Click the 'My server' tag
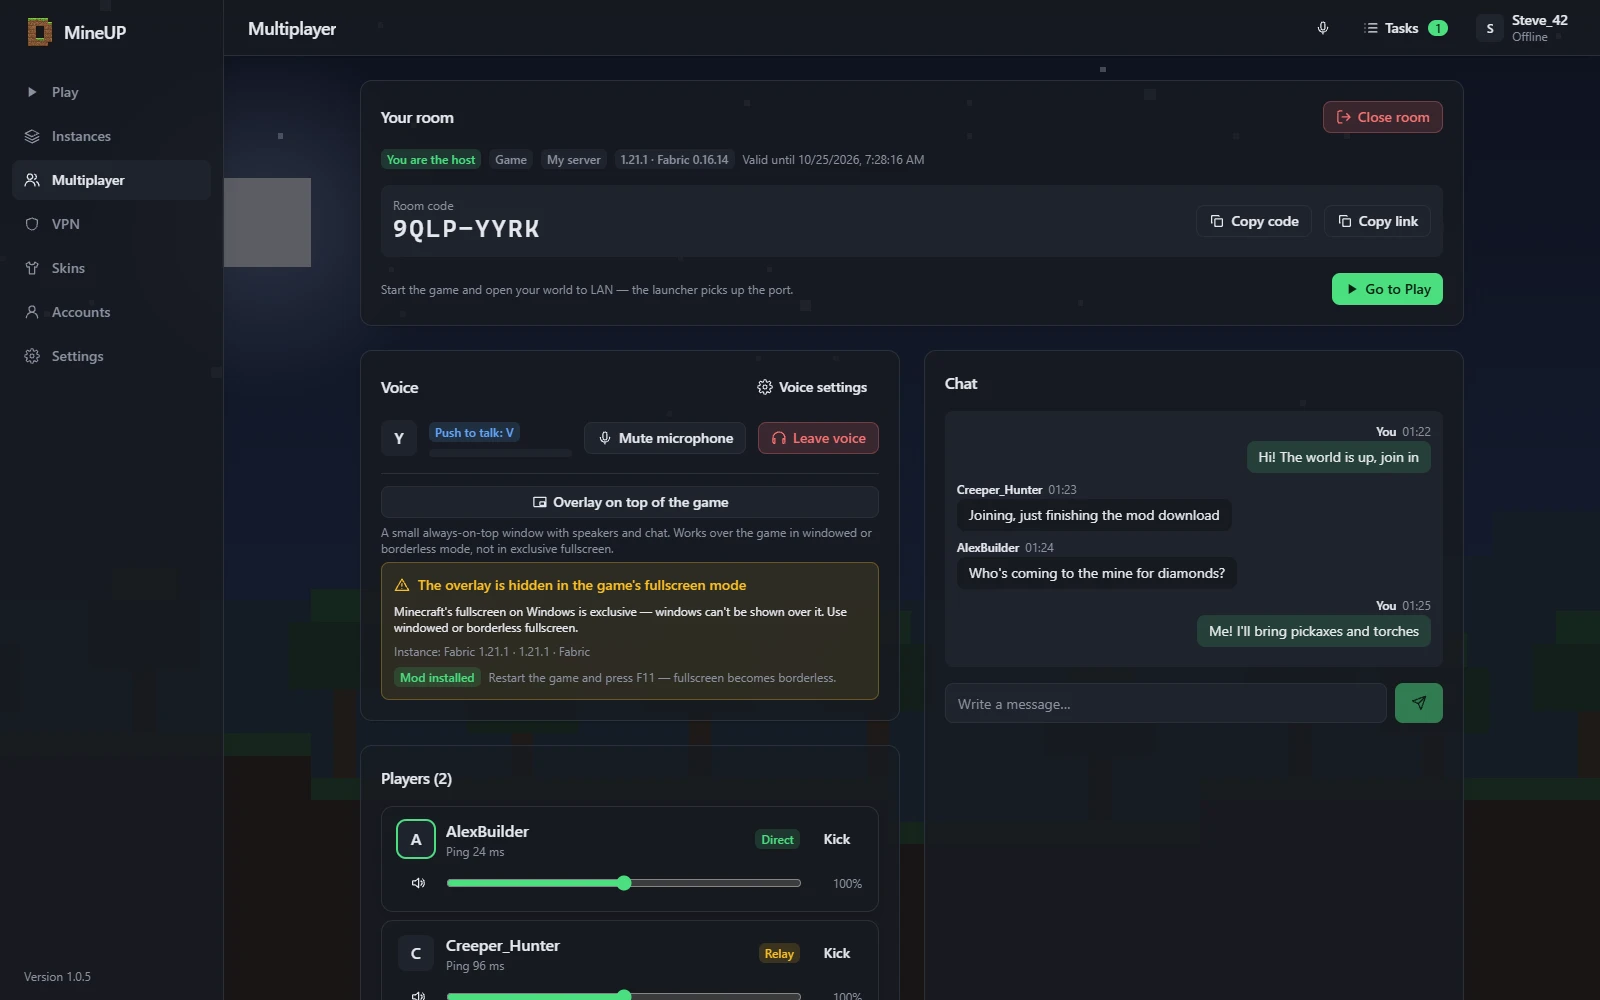The image size is (1600, 1000). coord(574,160)
